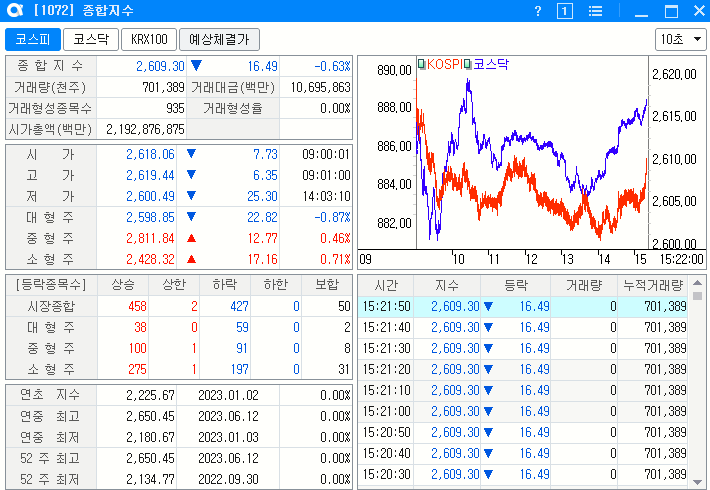
Task: Toggle KOSPI legend checkbox on chart
Action: tap(422, 64)
